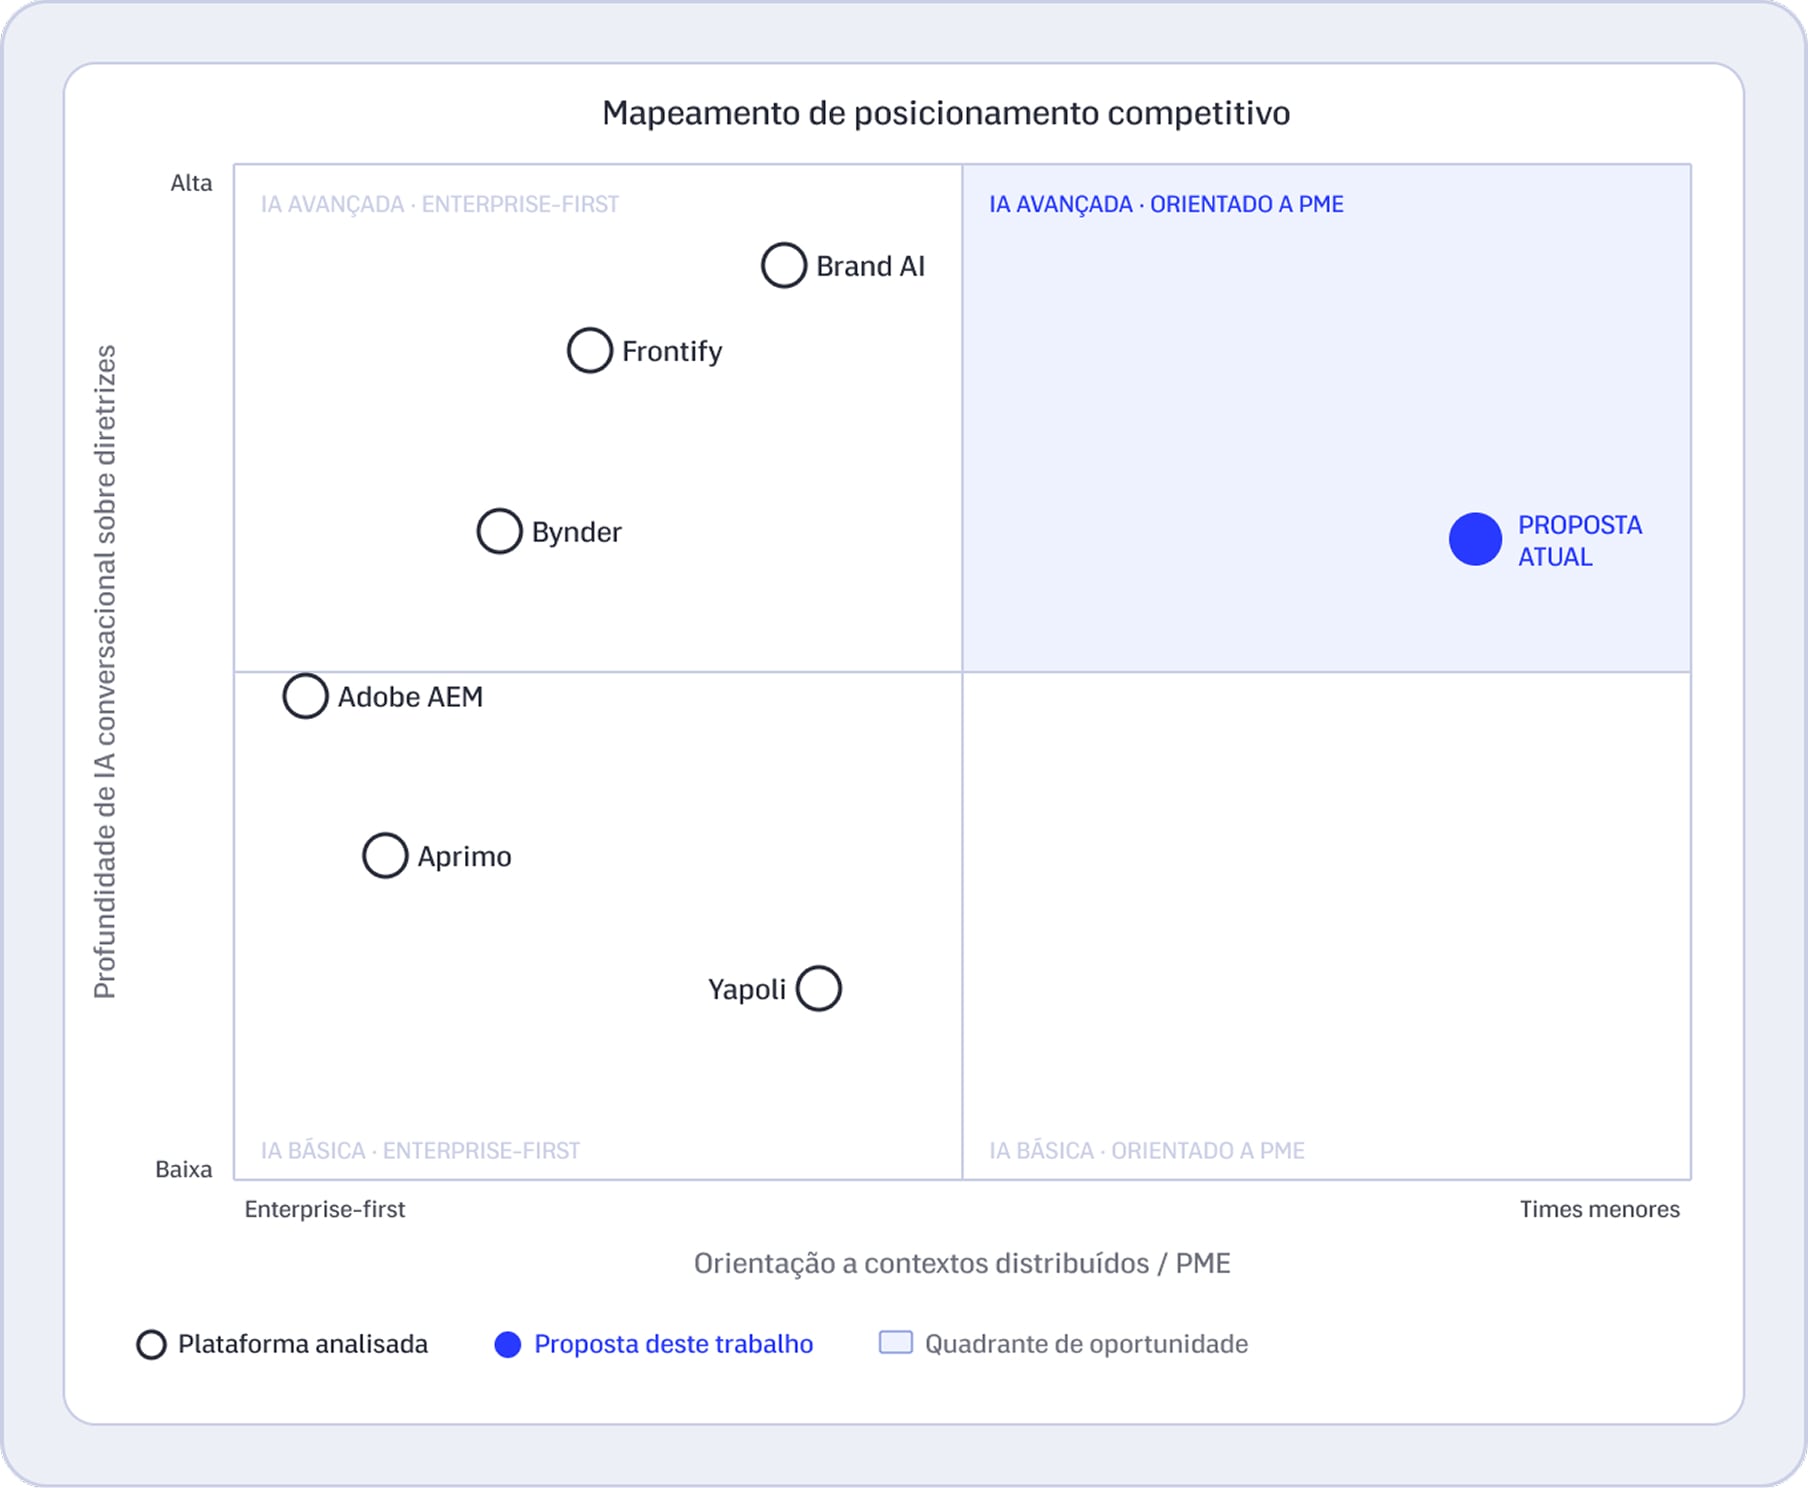Click the Quadrante de oportunidade legend swatch
This screenshot has width=1808, height=1488.
click(x=896, y=1342)
